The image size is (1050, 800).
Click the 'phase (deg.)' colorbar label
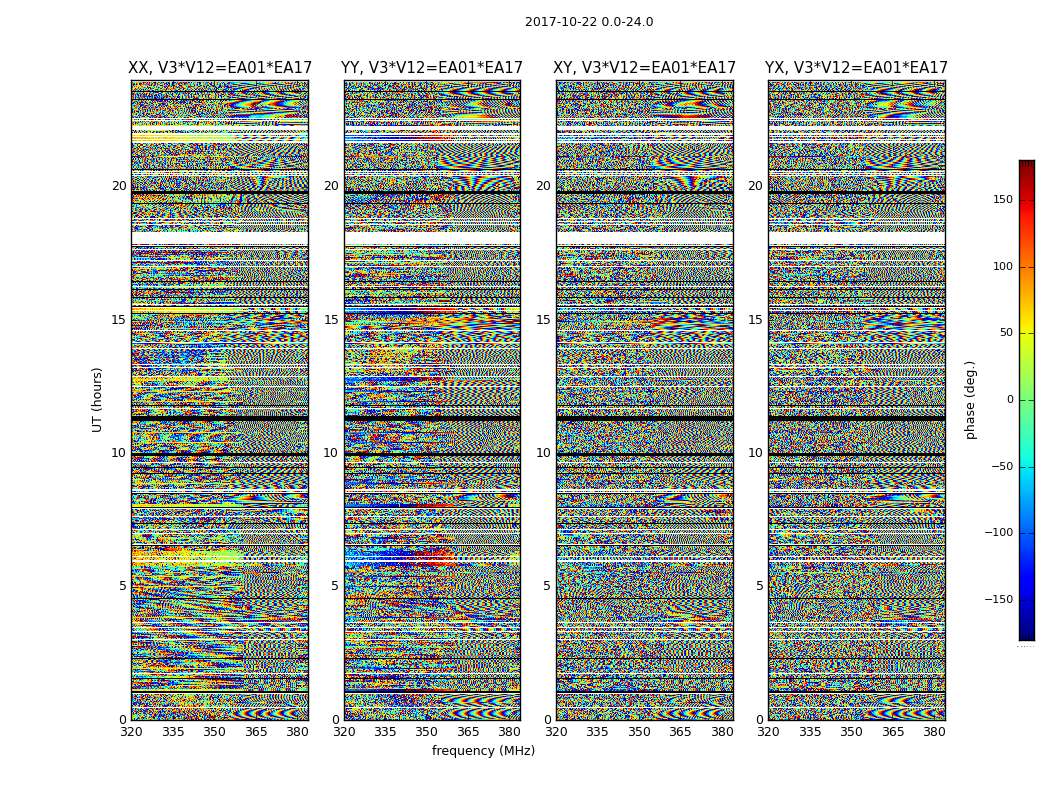(970, 400)
